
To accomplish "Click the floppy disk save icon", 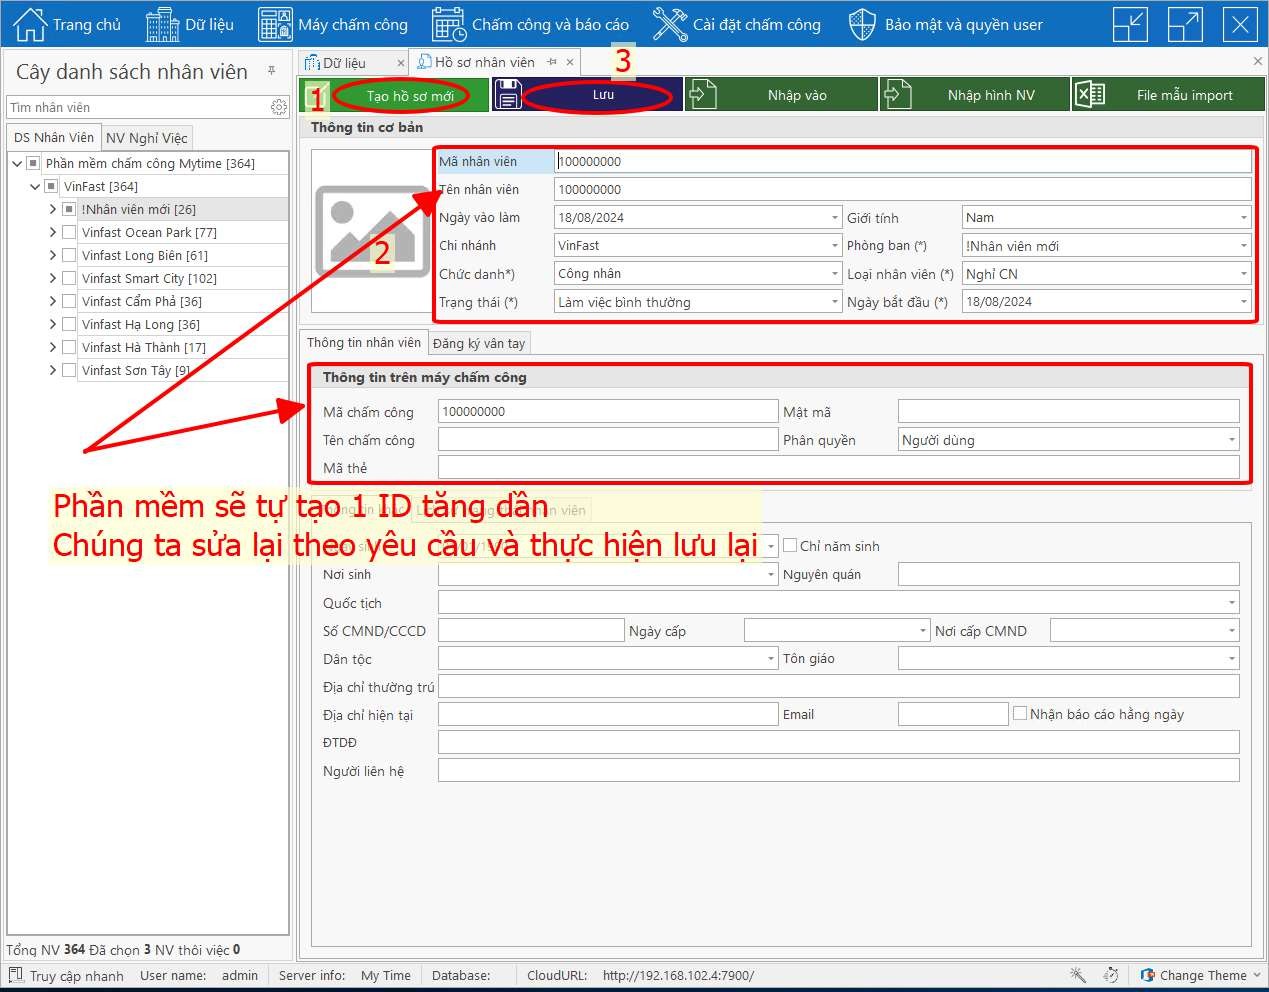I will click(508, 96).
